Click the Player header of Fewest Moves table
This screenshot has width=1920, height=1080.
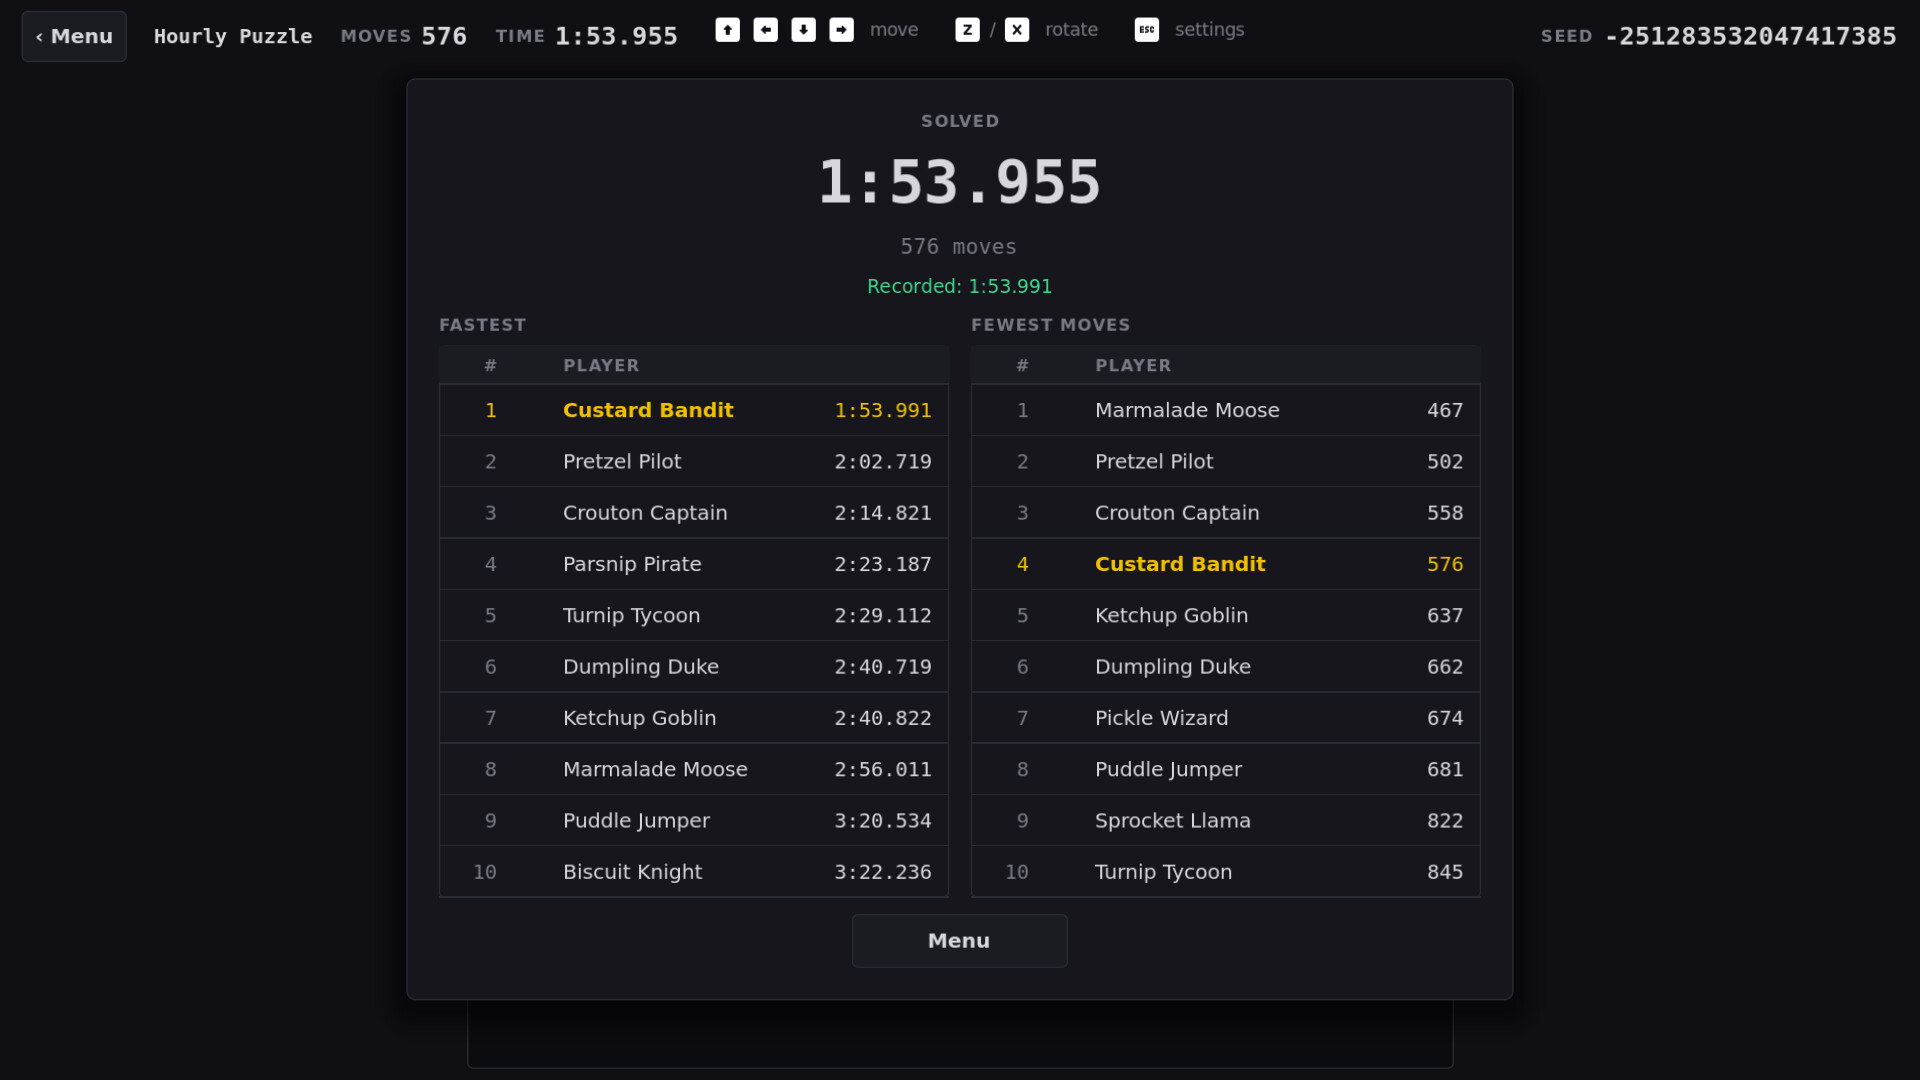pos(1133,366)
